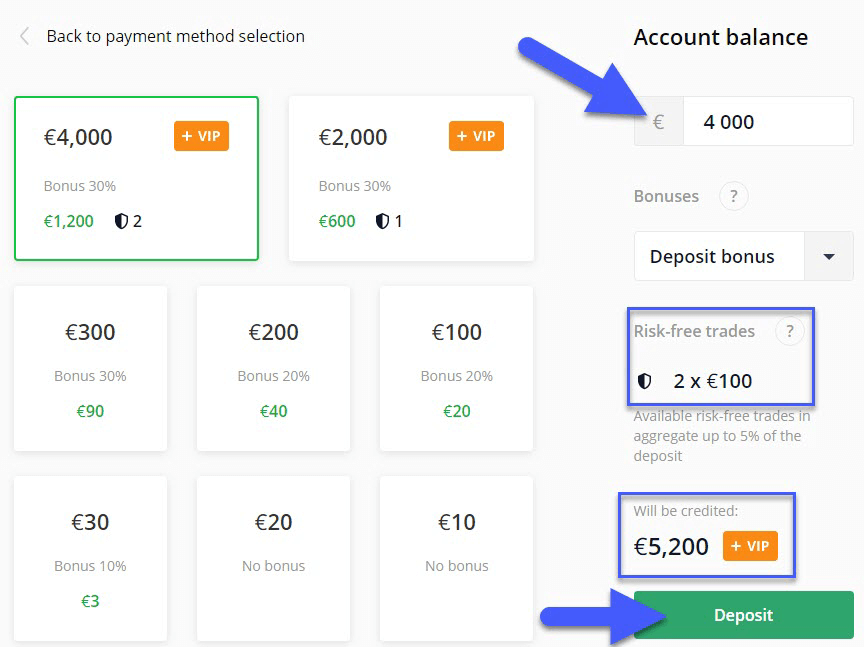Select the €30 deposit with 10% bonus
The height and width of the screenshot is (647, 864).
[90, 558]
